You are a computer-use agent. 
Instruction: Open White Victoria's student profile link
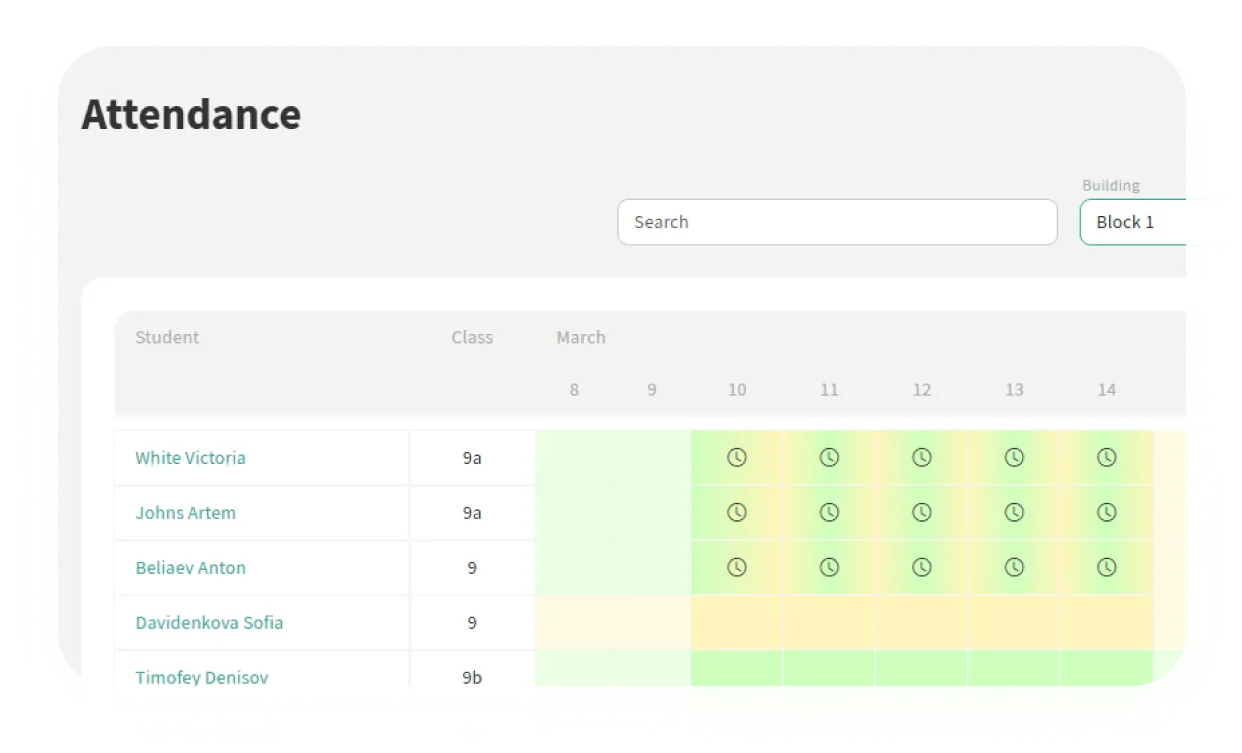tap(190, 458)
